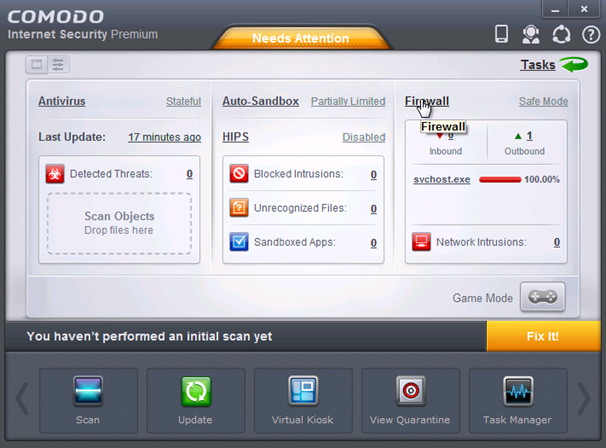Click the Network Intrusions red monitor icon
Screen dimensions: 606x448
[x=421, y=242]
